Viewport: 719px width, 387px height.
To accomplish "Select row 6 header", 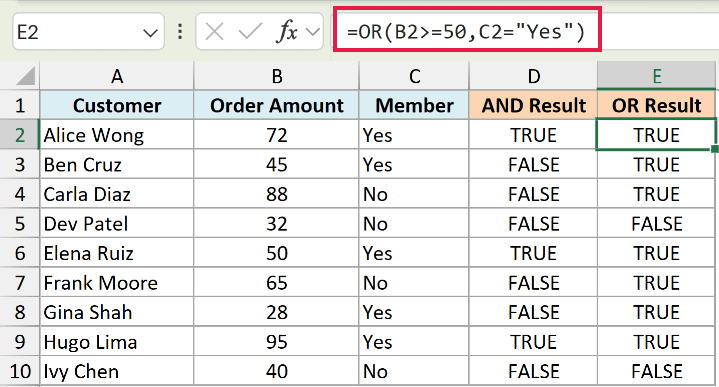I will (20, 253).
